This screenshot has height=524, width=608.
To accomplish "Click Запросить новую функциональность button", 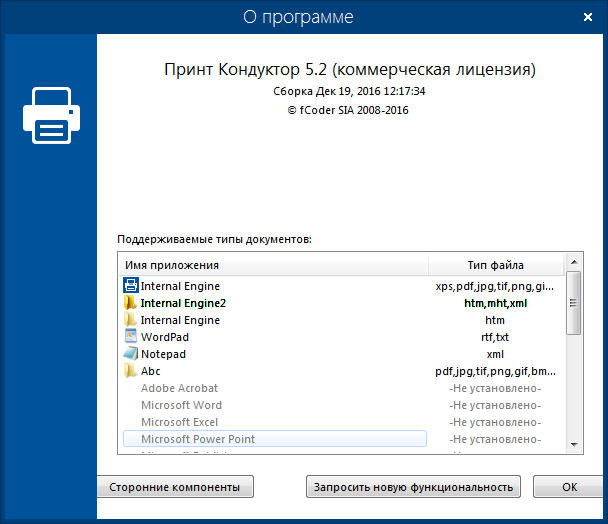I will (413, 487).
